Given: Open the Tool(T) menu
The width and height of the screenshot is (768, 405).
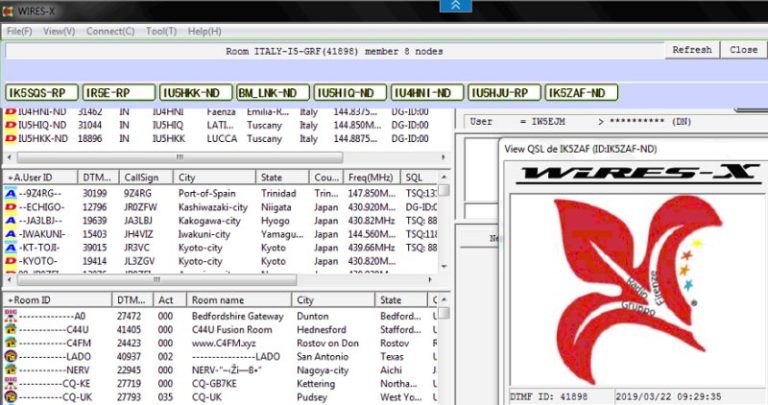Looking at the screenshot, I should 161,31.
